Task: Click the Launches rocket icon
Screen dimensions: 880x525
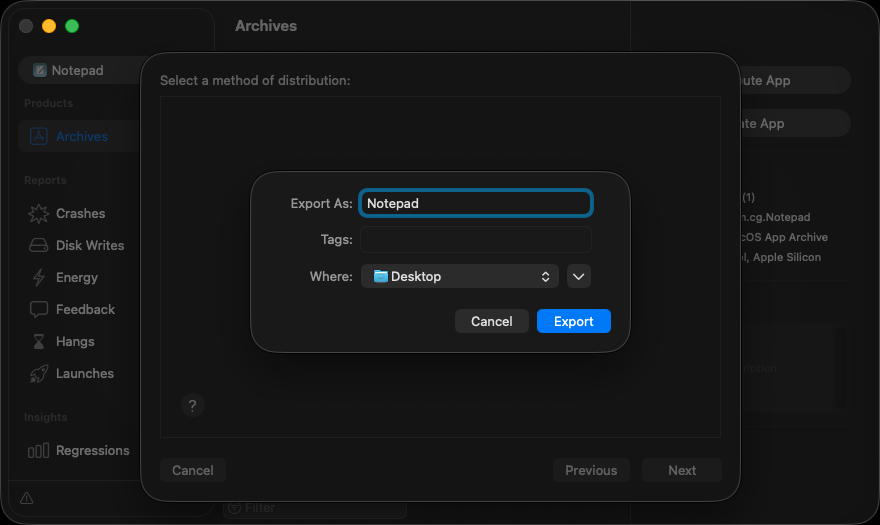Action: click(x=39, y=373)
